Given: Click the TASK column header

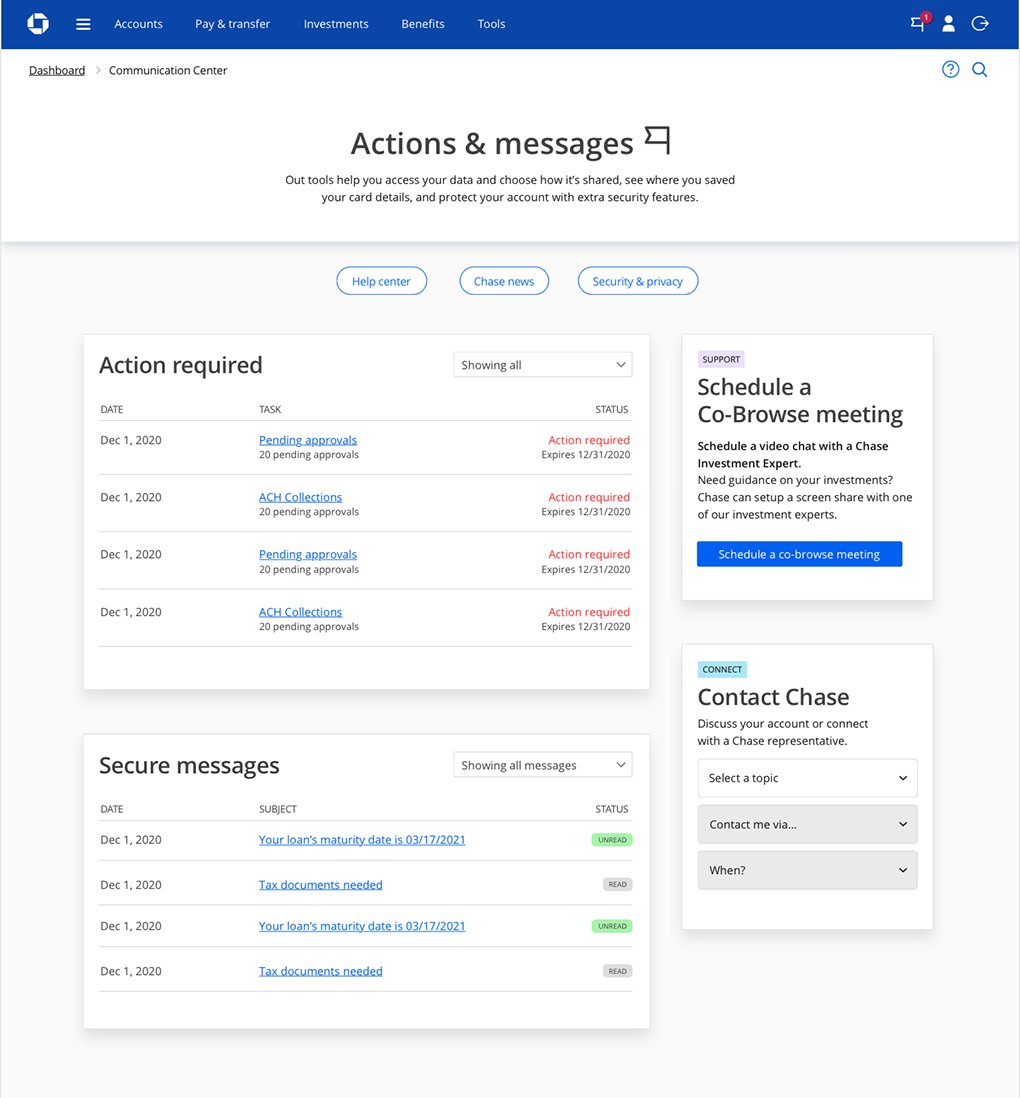Looking at the screenshot, I should pos(270,409).
